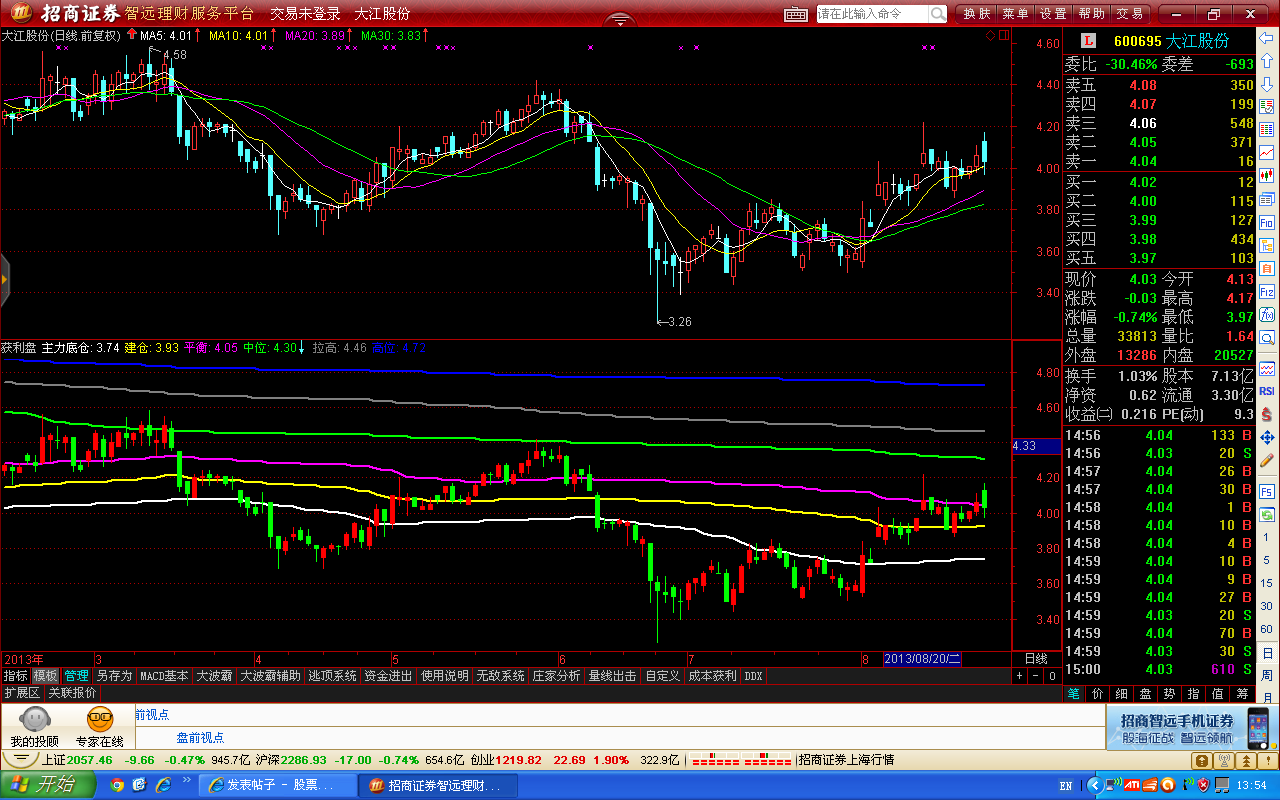Image resolution: width=1280 pixels, height=800 pixels.
Task: Click the red dollar sign icon
Action: (1266, 414)
